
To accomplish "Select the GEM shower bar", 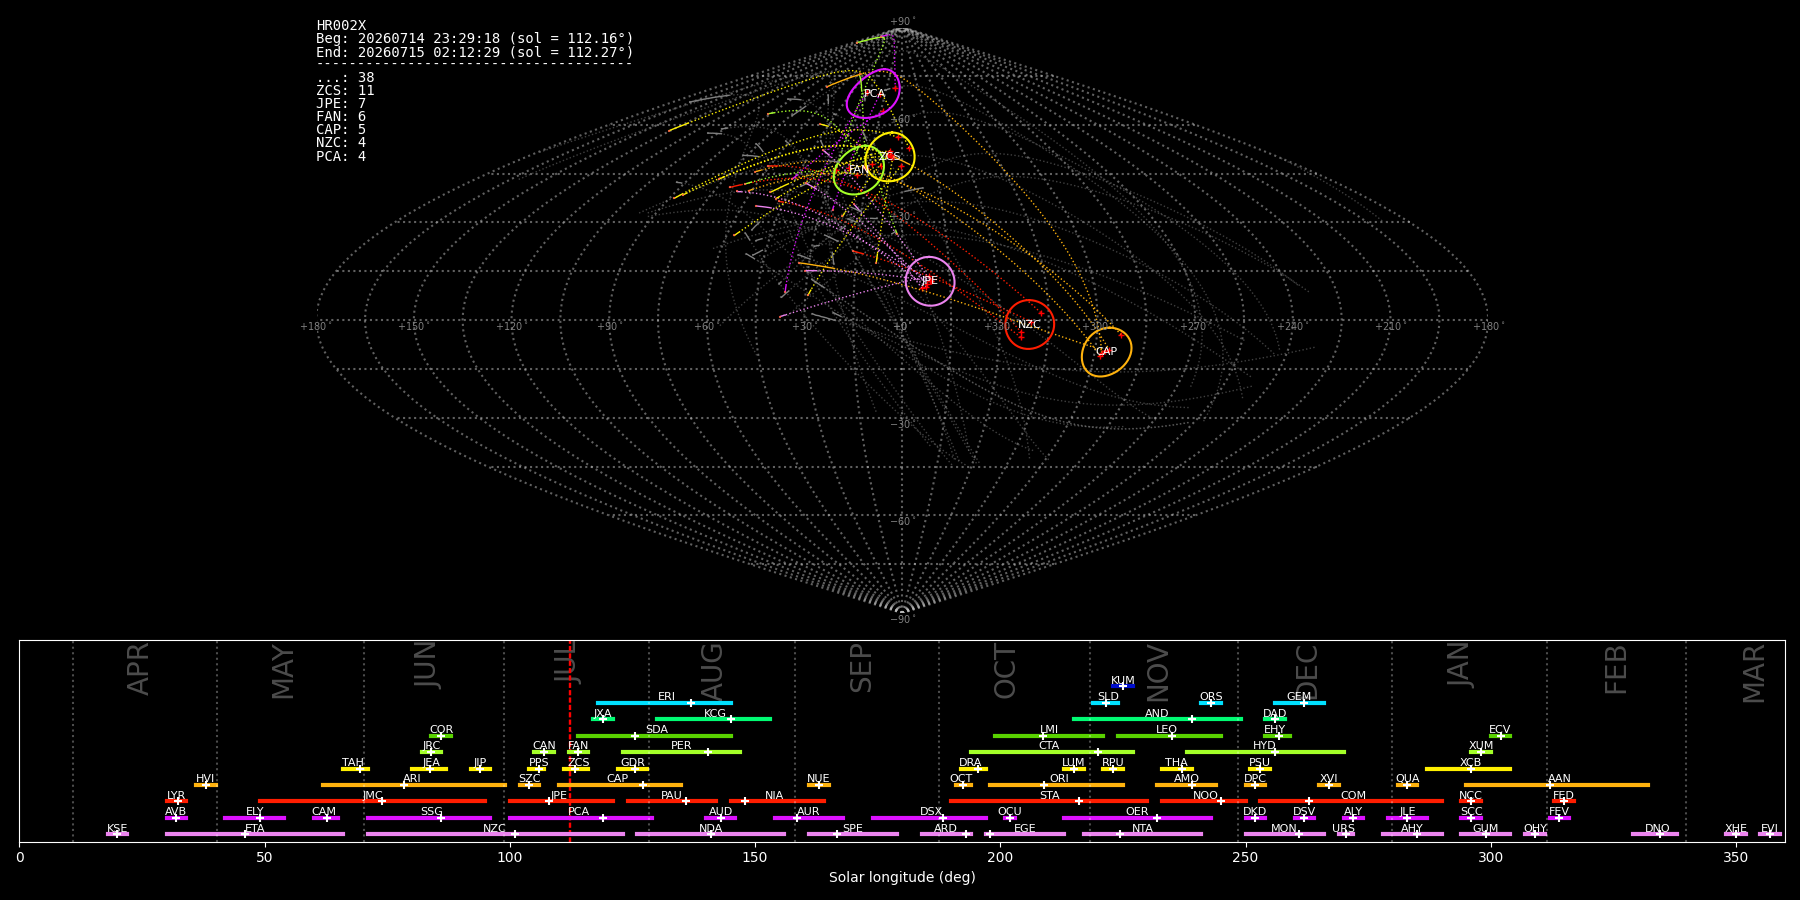I will (1299, 703).
